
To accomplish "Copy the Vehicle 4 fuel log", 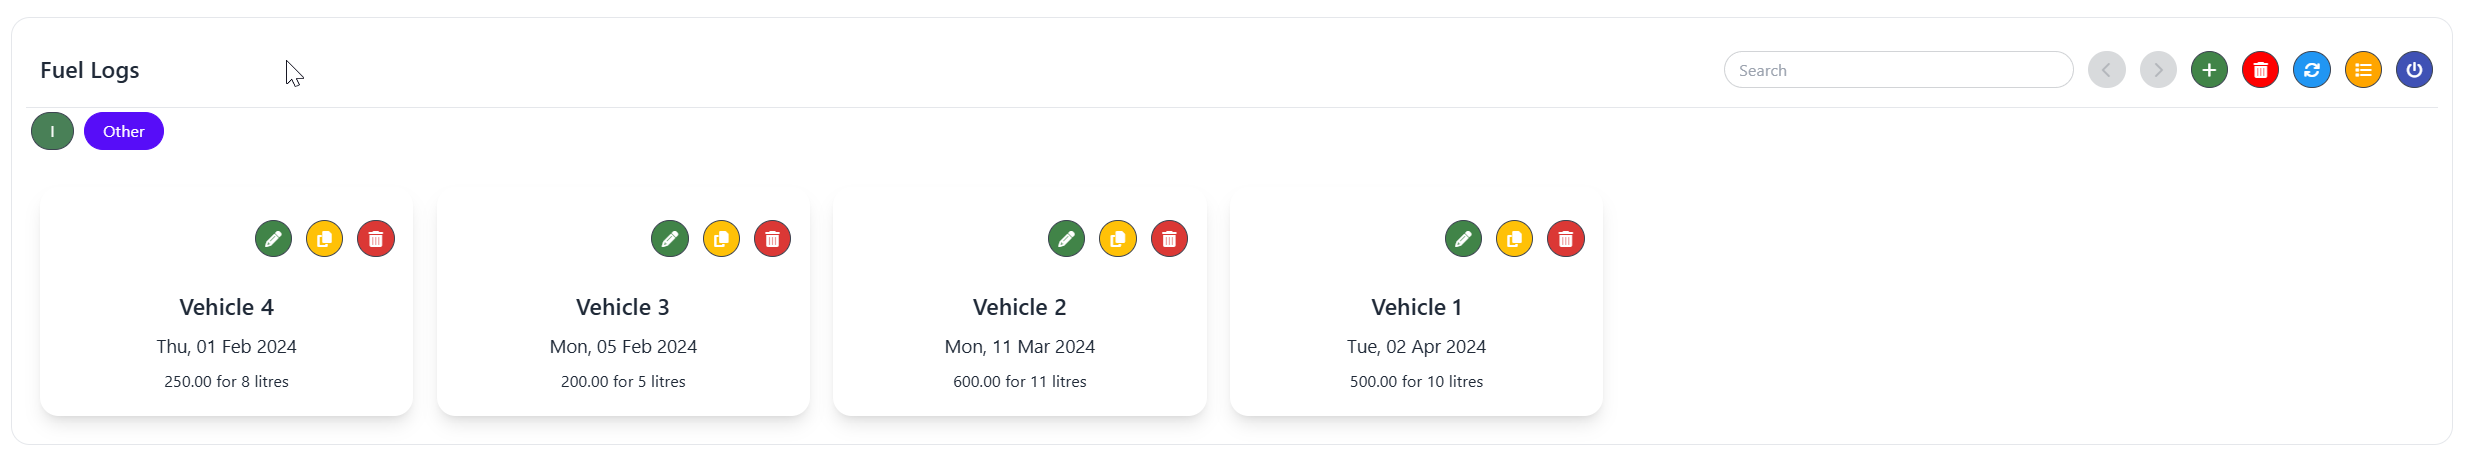I will (324, 239).
